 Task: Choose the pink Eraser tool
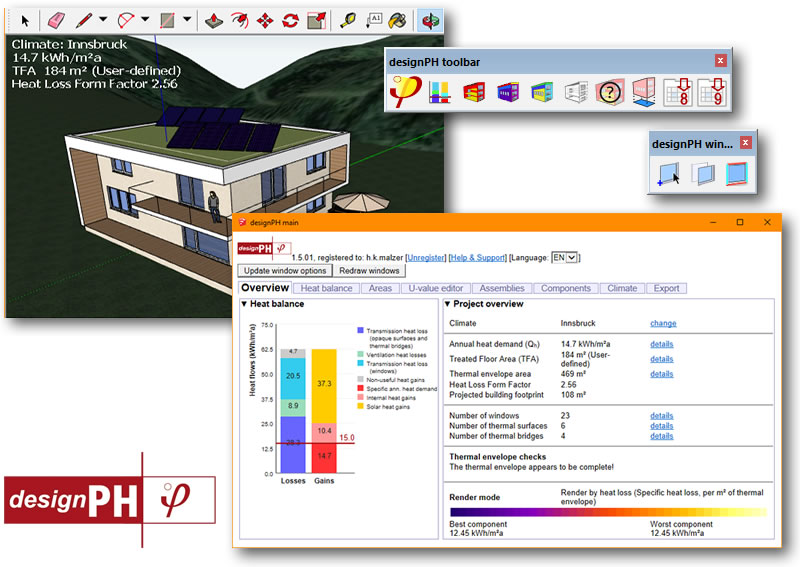click(56, 21)
